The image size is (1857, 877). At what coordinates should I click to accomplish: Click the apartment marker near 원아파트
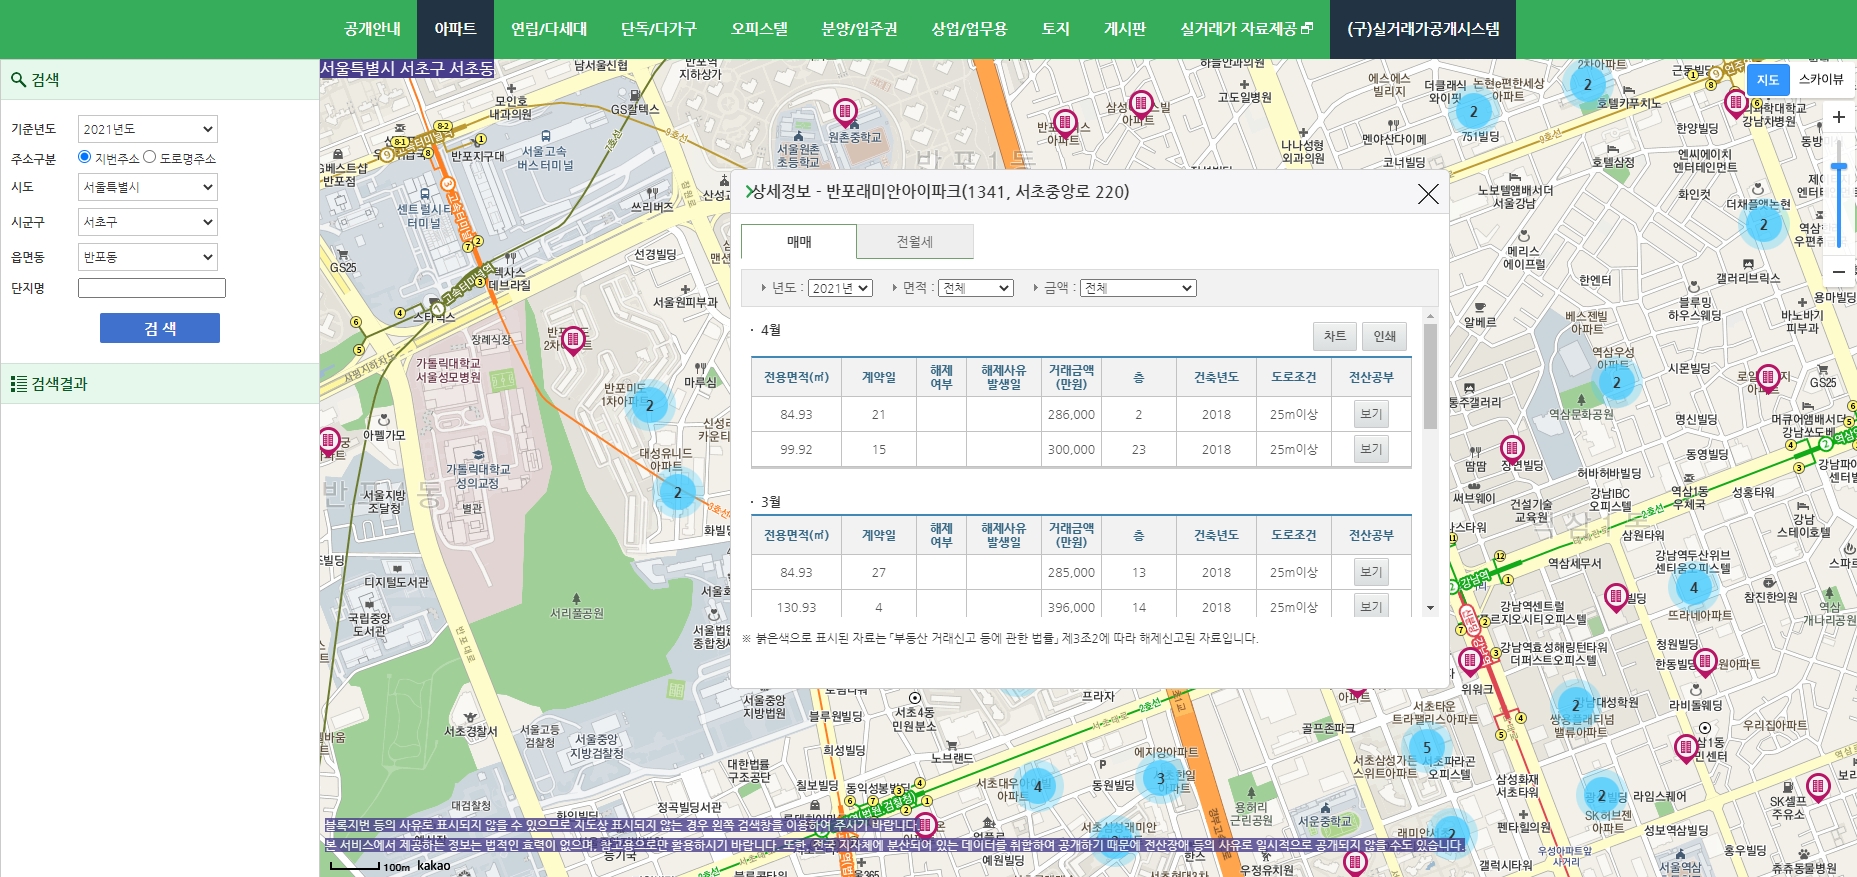click(1705, 663)
